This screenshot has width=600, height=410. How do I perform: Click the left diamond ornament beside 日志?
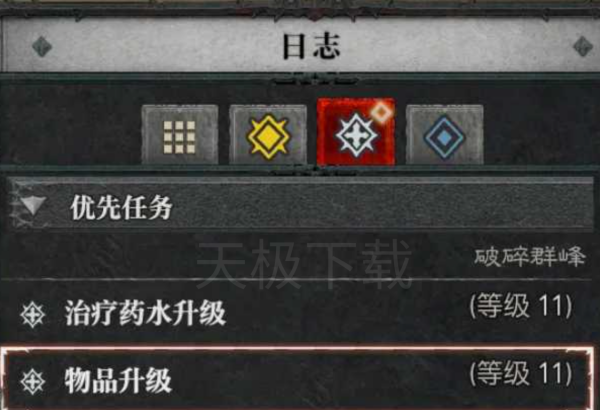(x=42, y=47)
